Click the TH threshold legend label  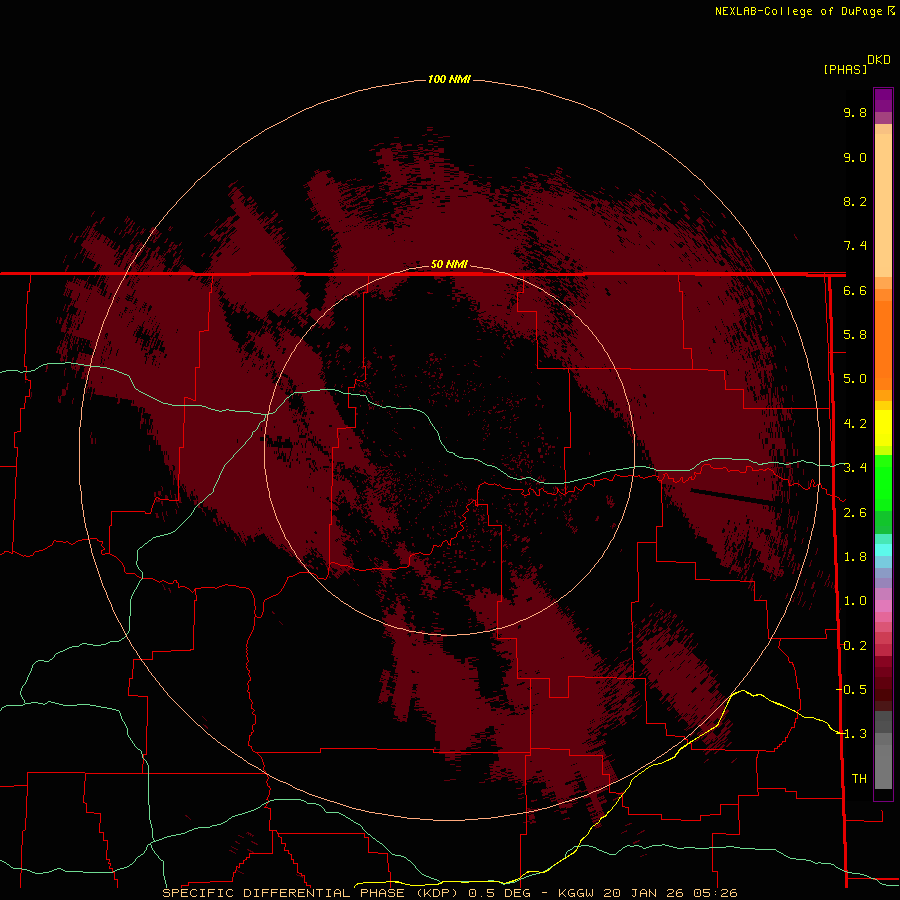859,779
